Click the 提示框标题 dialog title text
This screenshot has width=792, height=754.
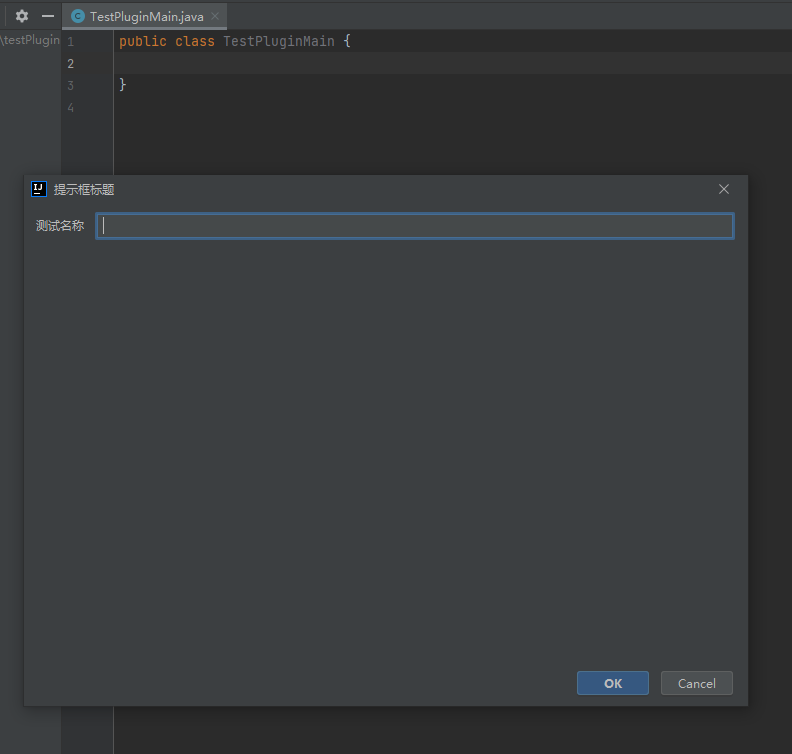84,189
